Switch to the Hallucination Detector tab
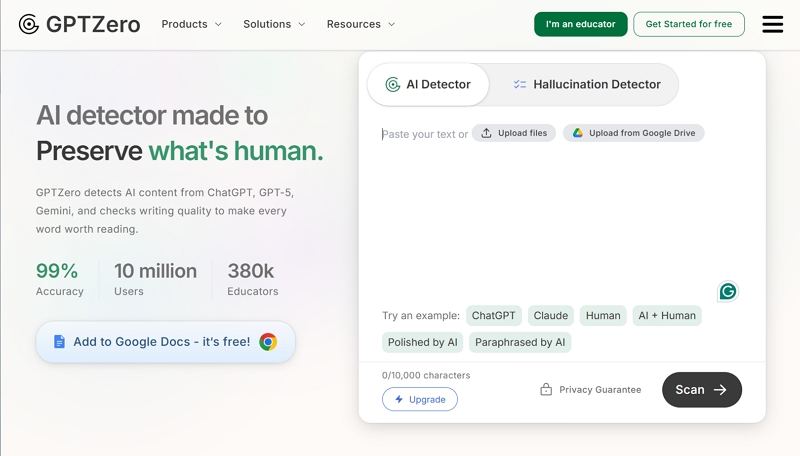The width and height of the screenshot is (800, 456). (586, 85)
